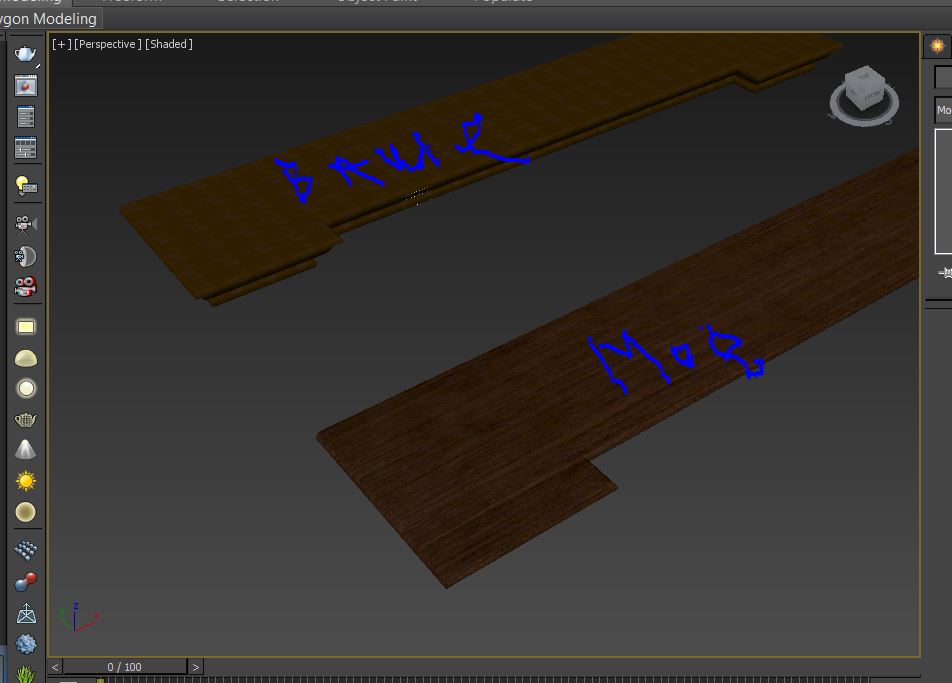952x683 pixels.
Task: Open the [Shaded] viewport shading menu
Action: click(x=169, y=44)
